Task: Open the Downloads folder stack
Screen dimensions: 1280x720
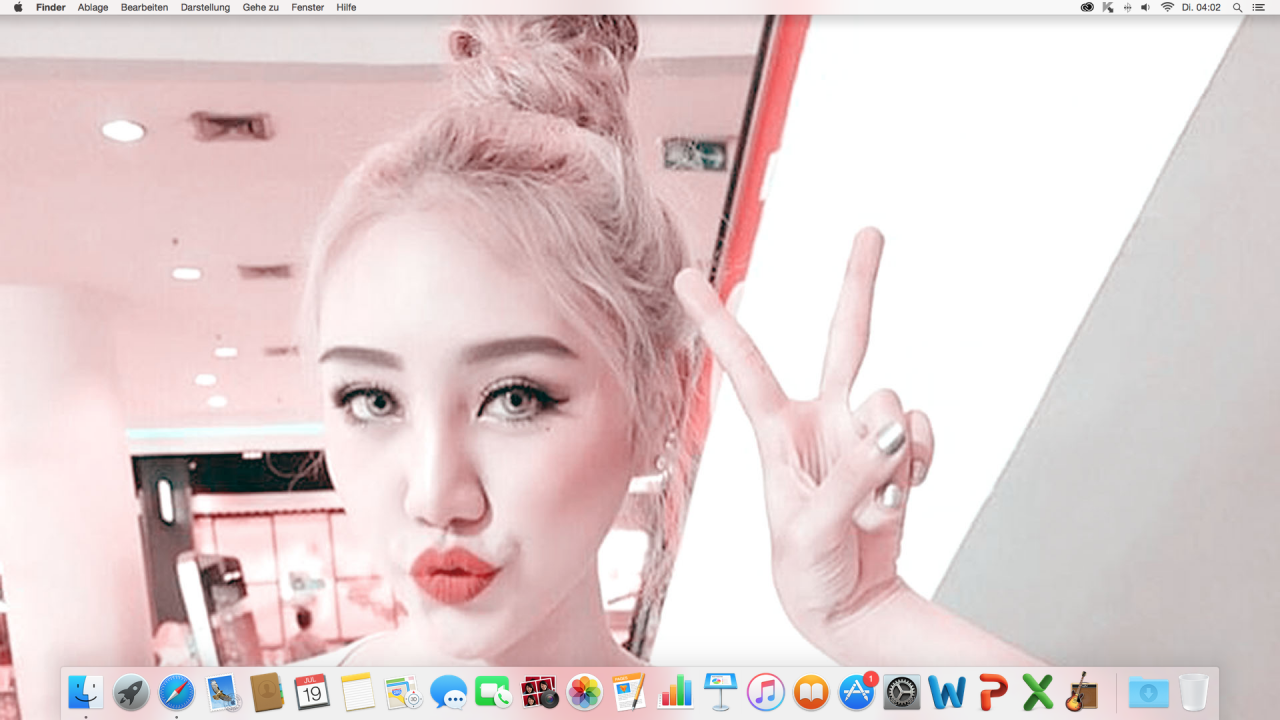Action: click(x=1148, y=692)
